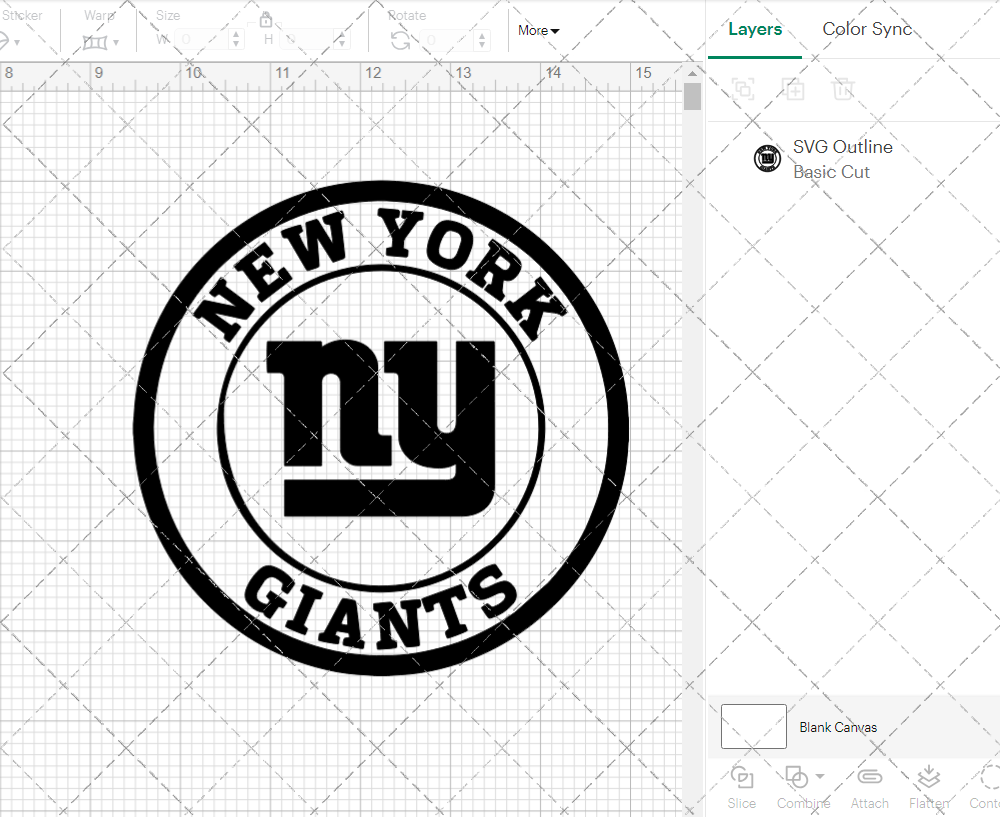
Task: Click the Height stepper arrows
Action: [x=341, y=40]
